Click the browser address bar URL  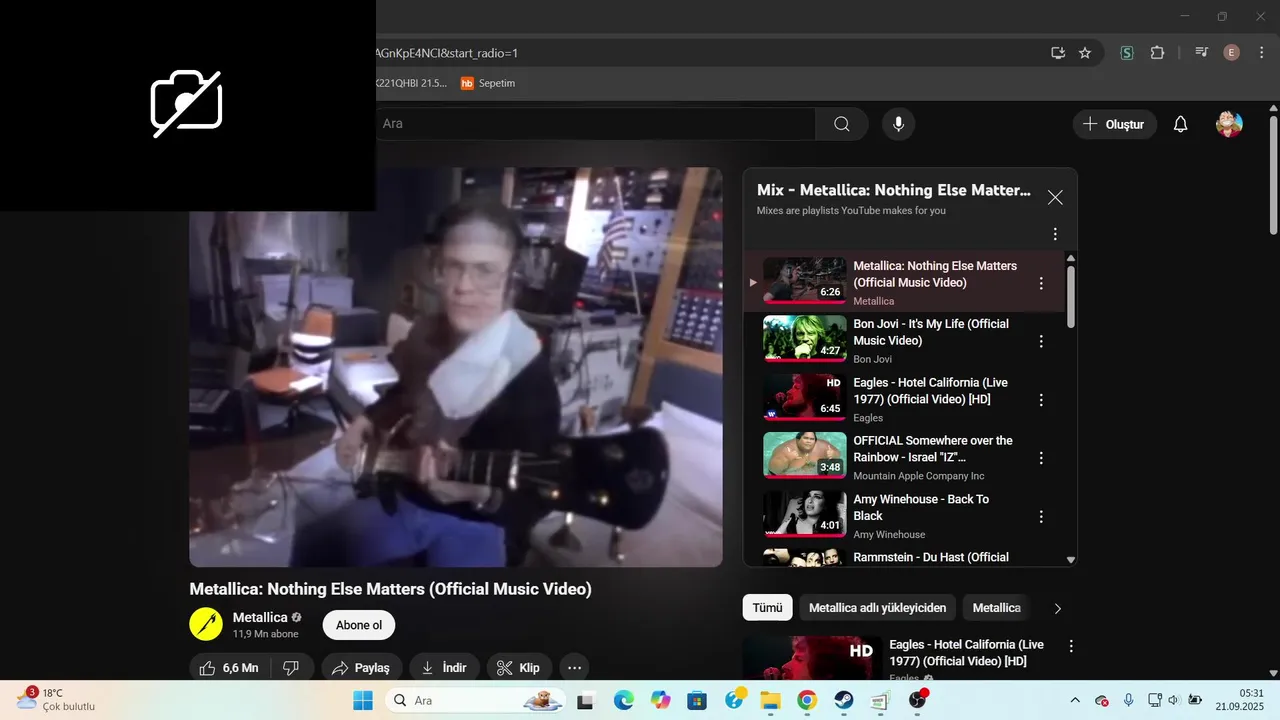point(446,53)
